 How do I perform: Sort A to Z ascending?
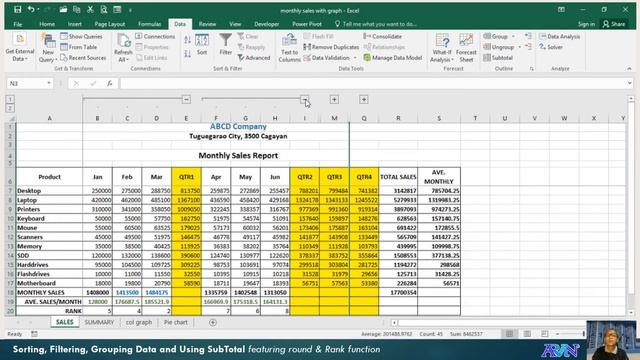click(187, 40)
